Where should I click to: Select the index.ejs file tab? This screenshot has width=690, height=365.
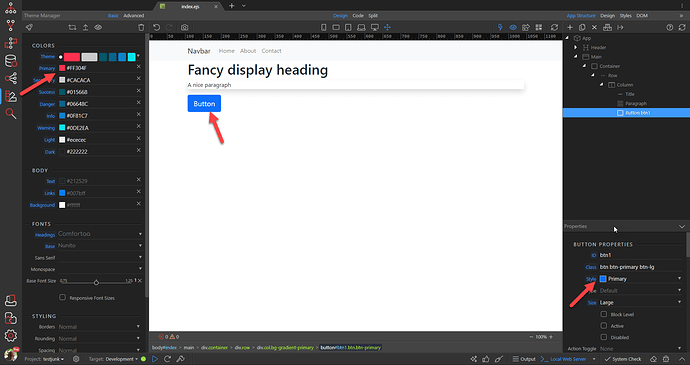click(x=190, y=7)
